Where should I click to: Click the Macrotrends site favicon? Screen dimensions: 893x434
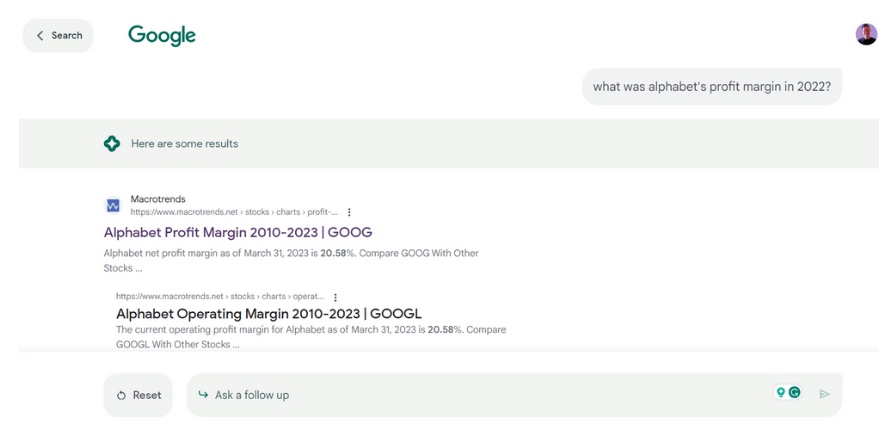[113, 205]
